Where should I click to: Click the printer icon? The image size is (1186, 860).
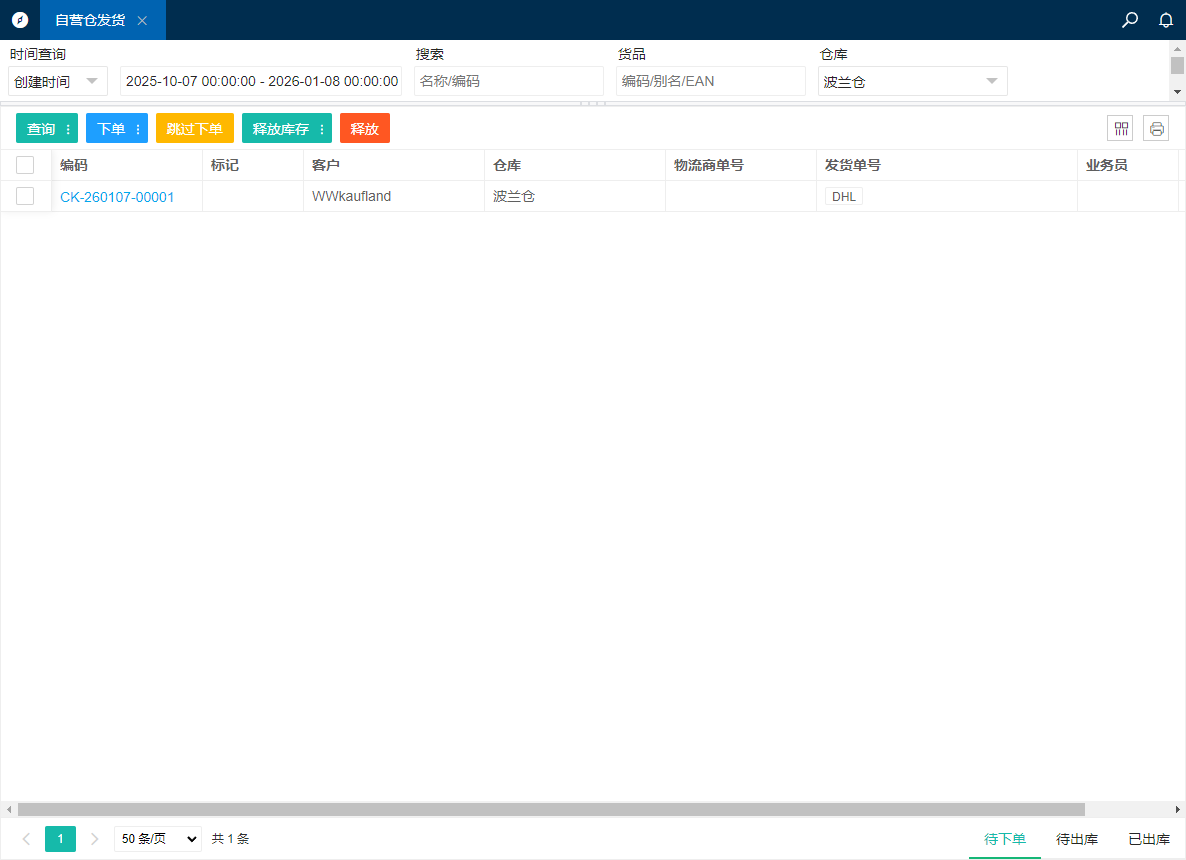coord(1156,128)
